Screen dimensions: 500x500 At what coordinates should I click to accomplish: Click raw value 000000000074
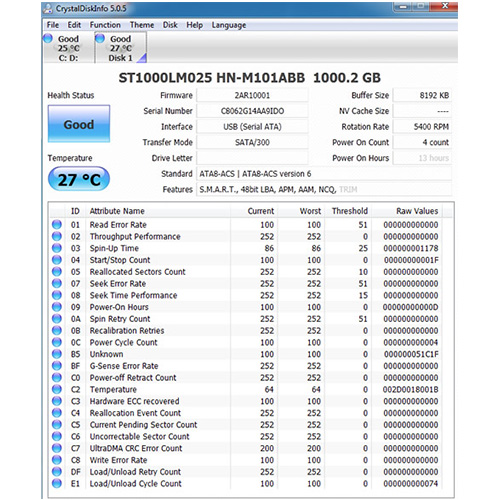[x=411, y=483]
